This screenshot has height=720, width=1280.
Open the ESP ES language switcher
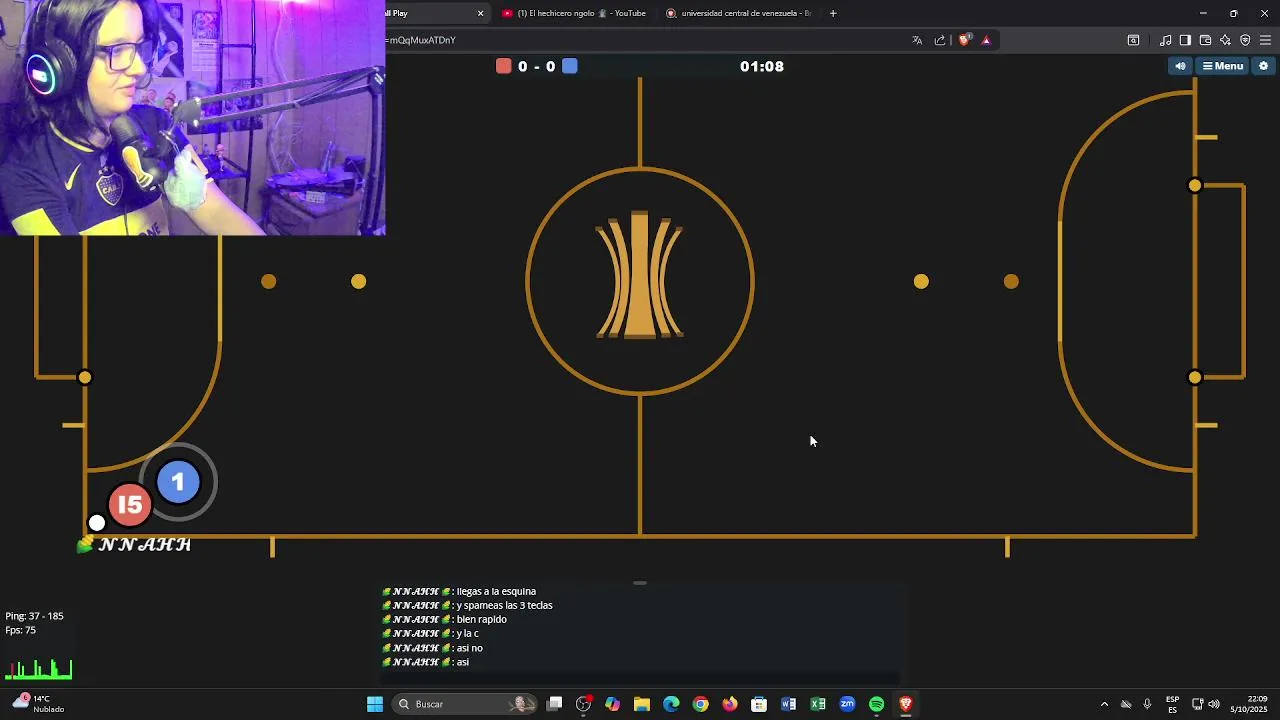[x=1172, y=704]
